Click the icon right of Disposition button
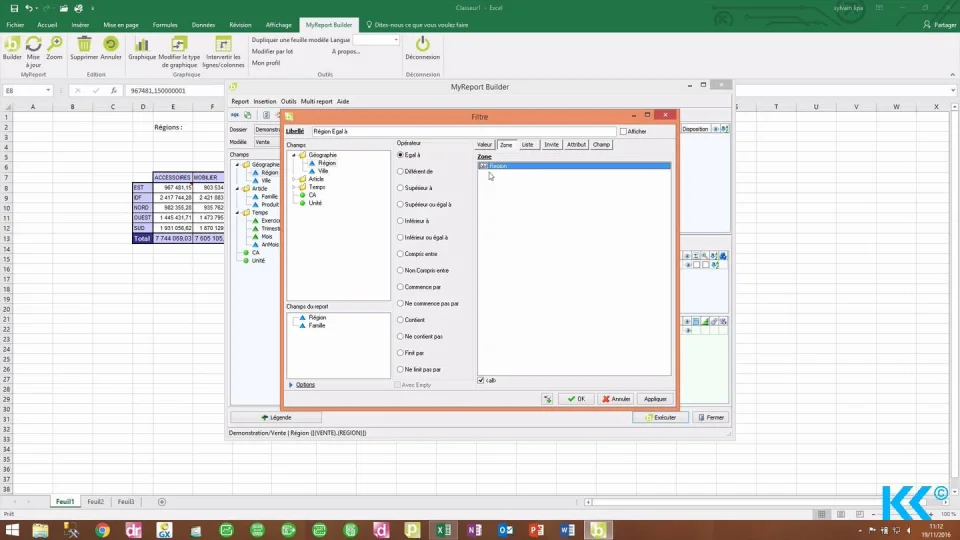 tap(716, 129)
